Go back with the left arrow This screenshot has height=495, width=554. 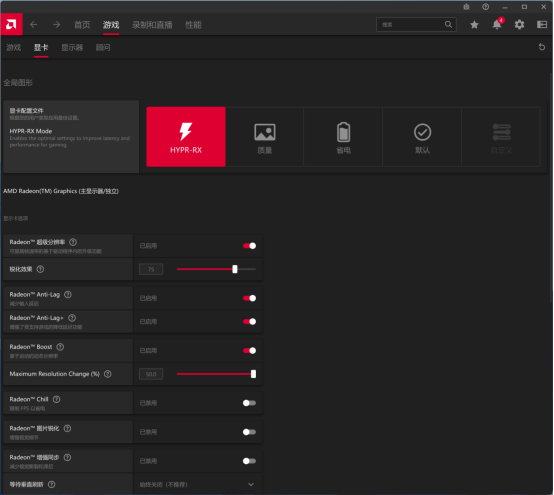(34, 25)
